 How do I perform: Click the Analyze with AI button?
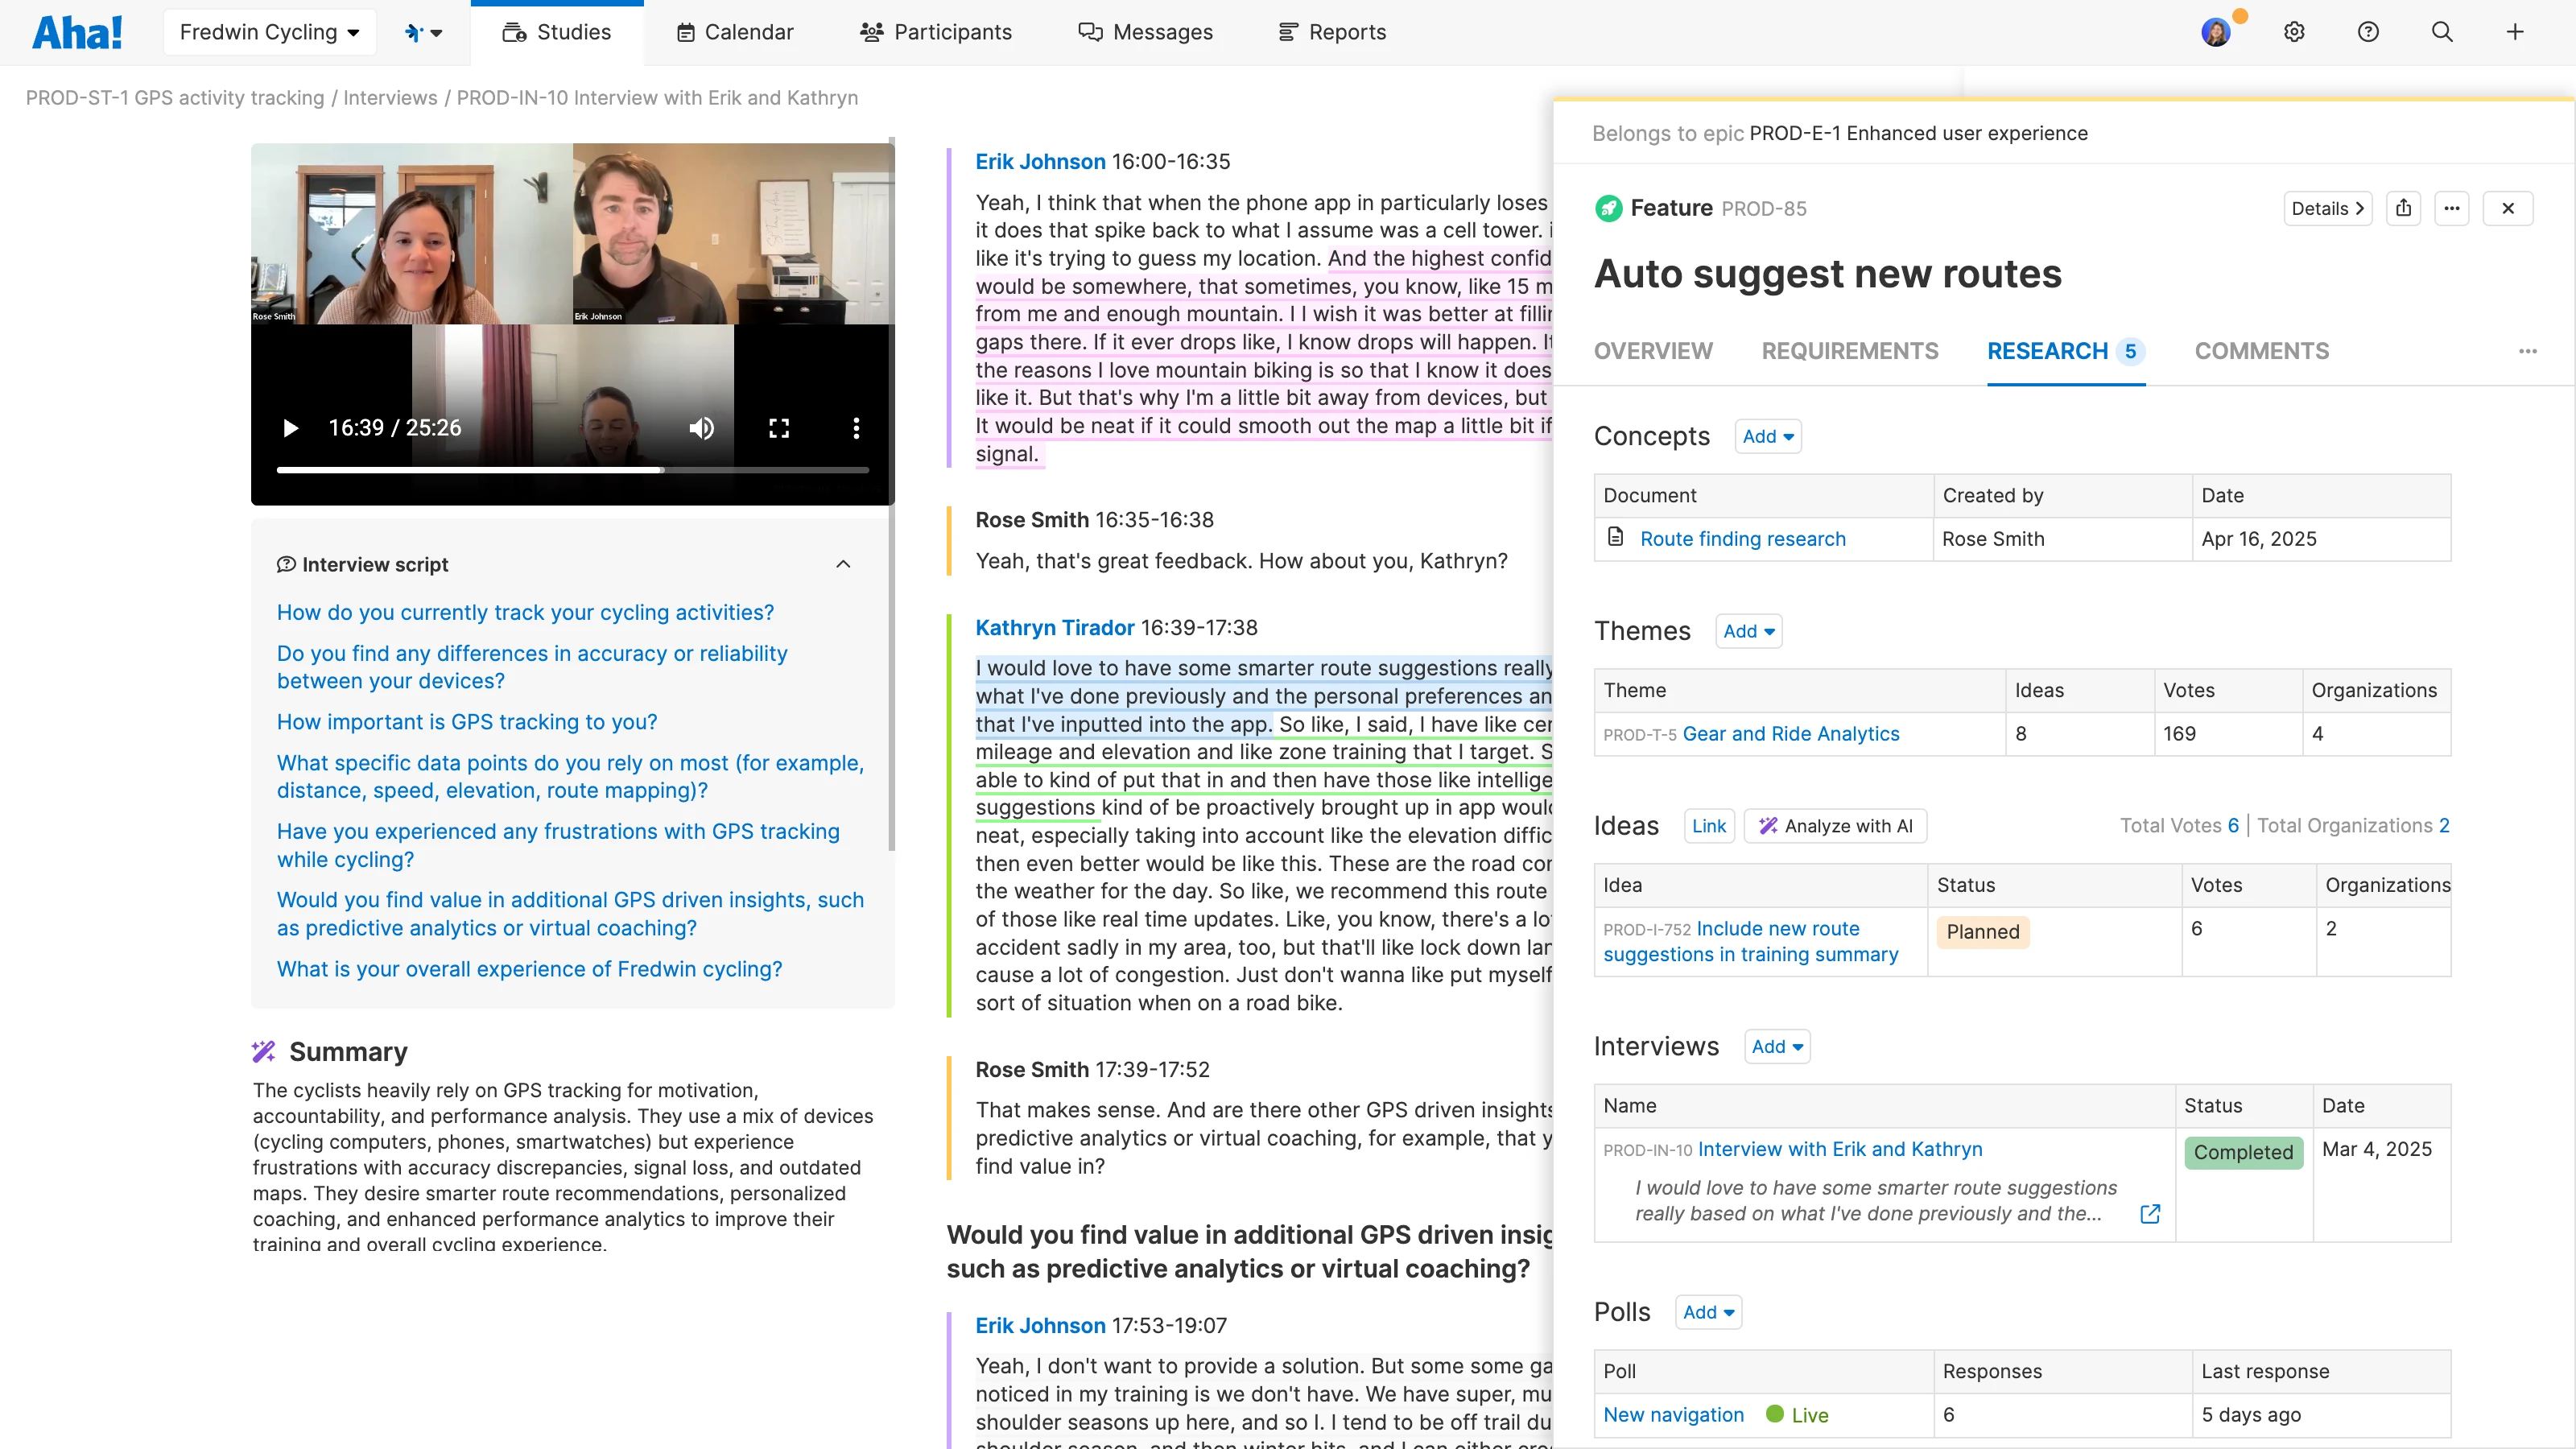click(1835, 825)
